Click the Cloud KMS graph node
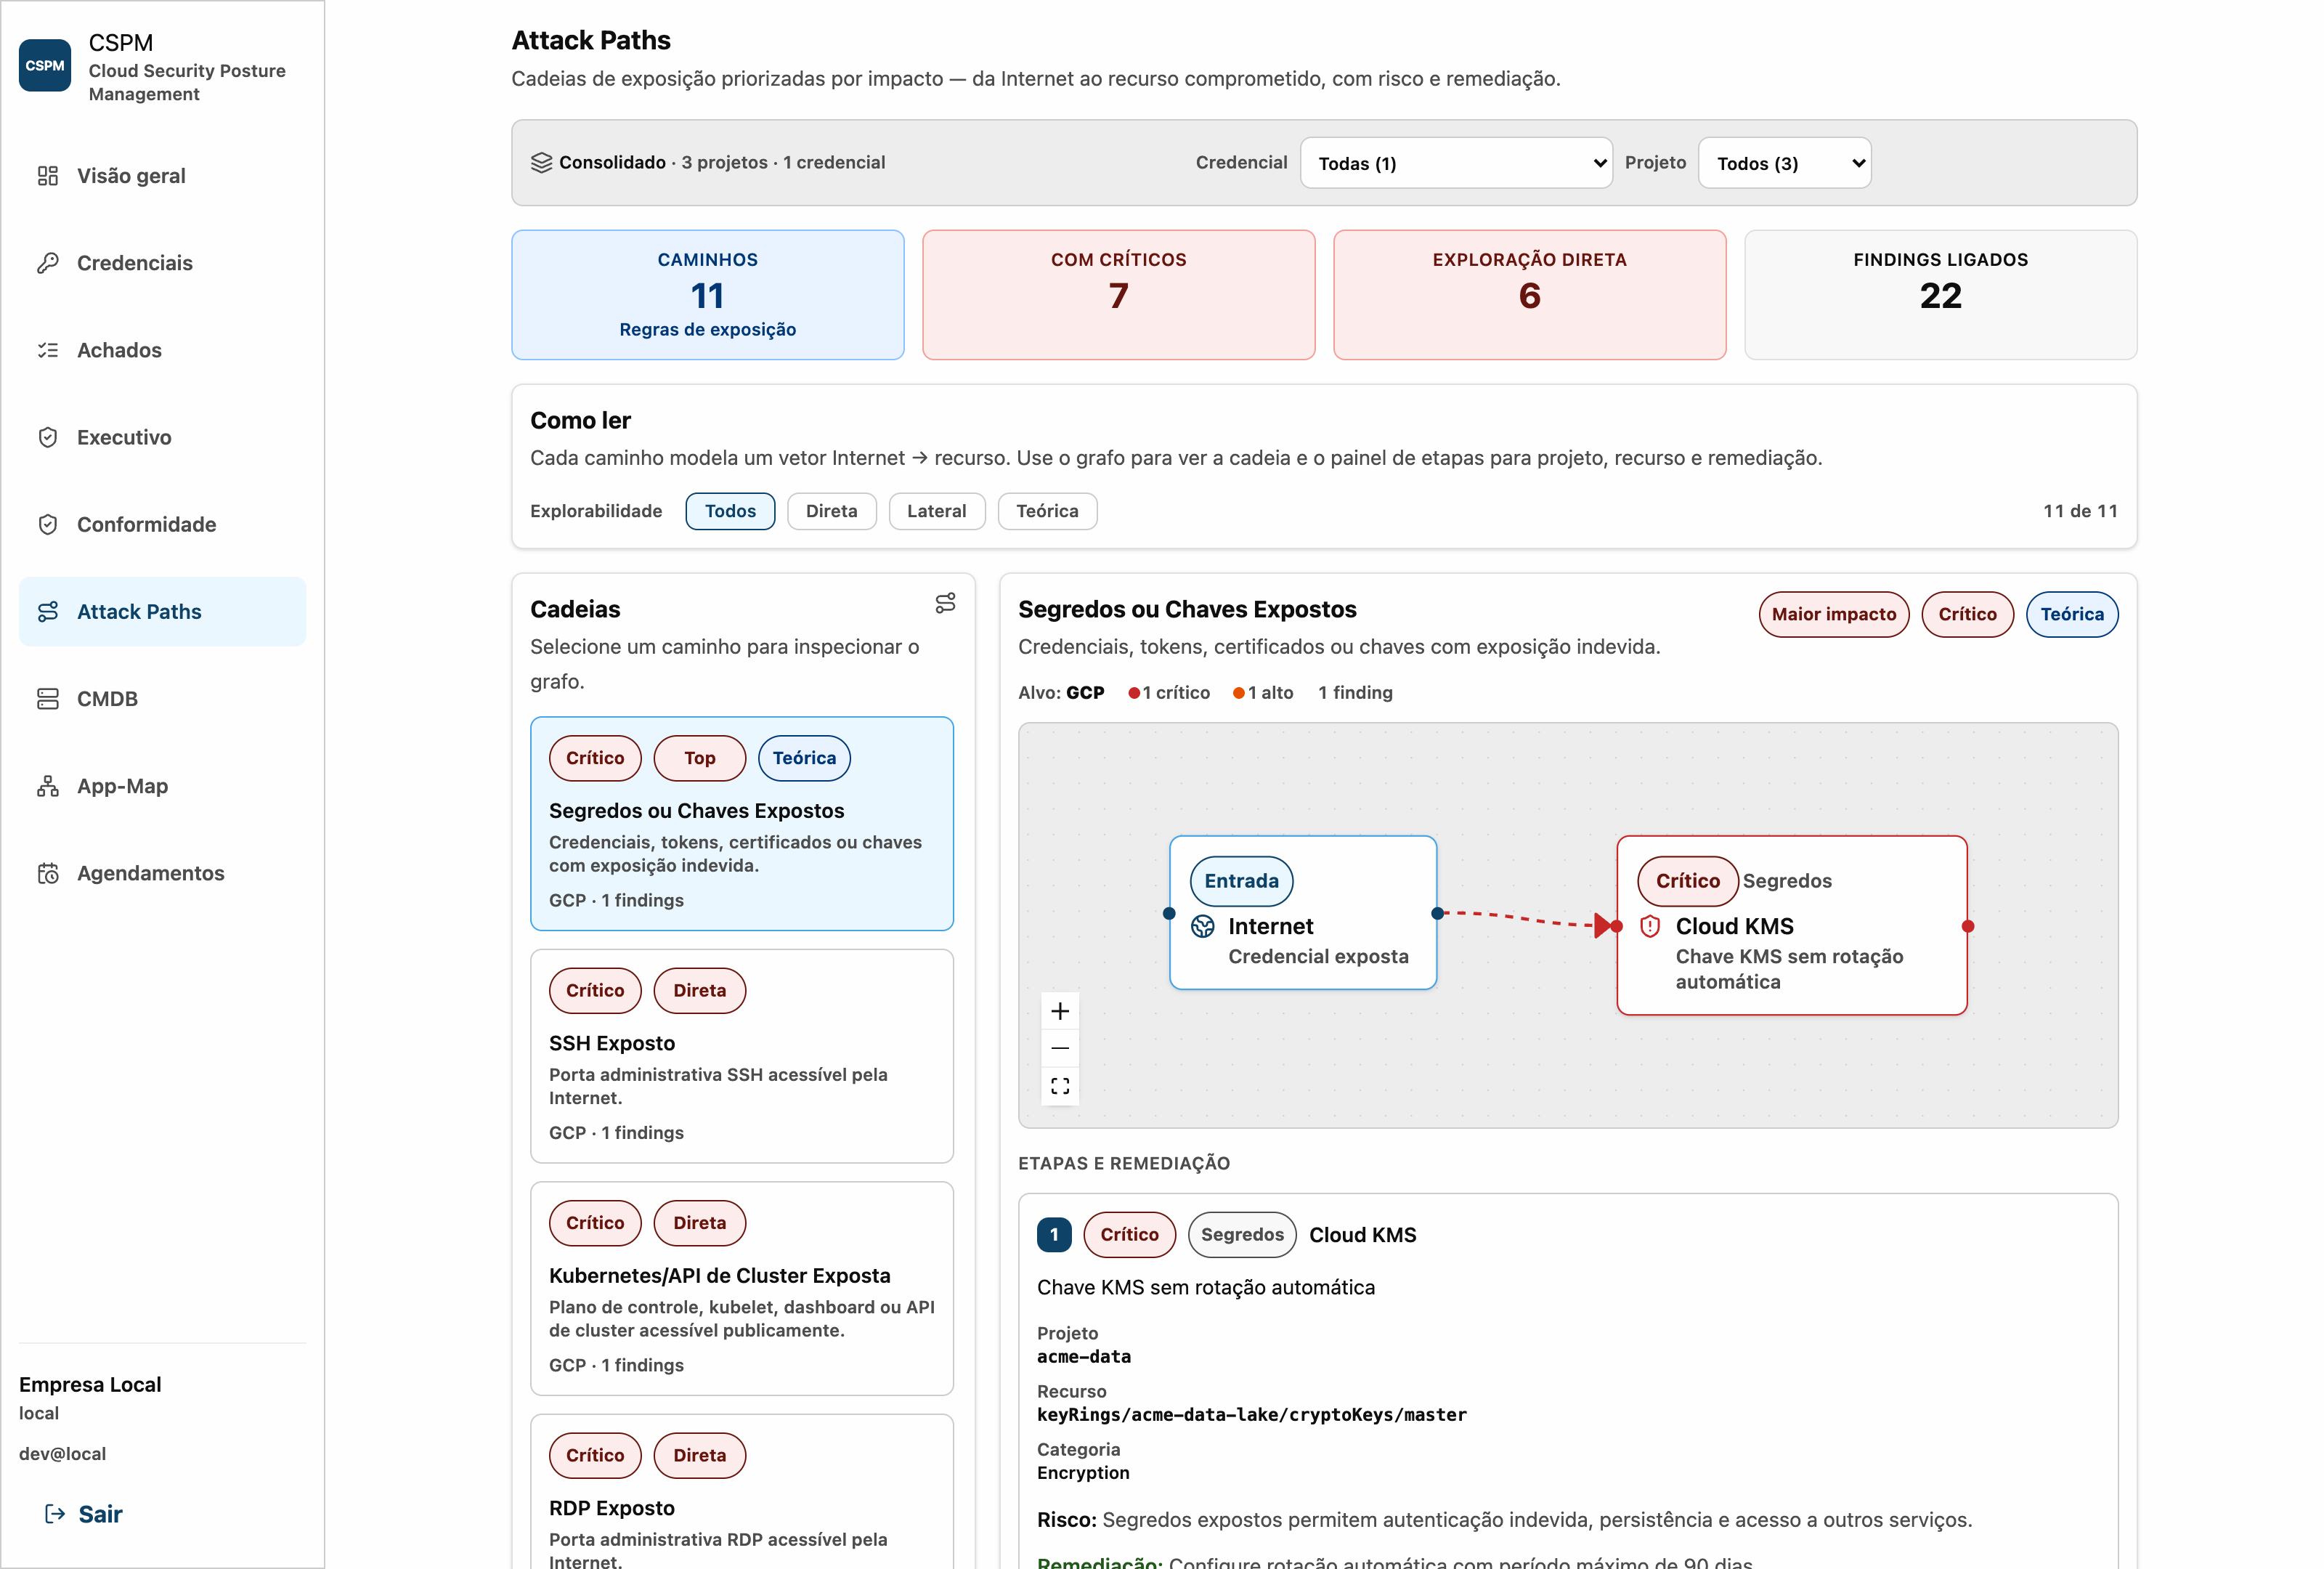Viewport: 2324px width, 1569px height. 1791,926
